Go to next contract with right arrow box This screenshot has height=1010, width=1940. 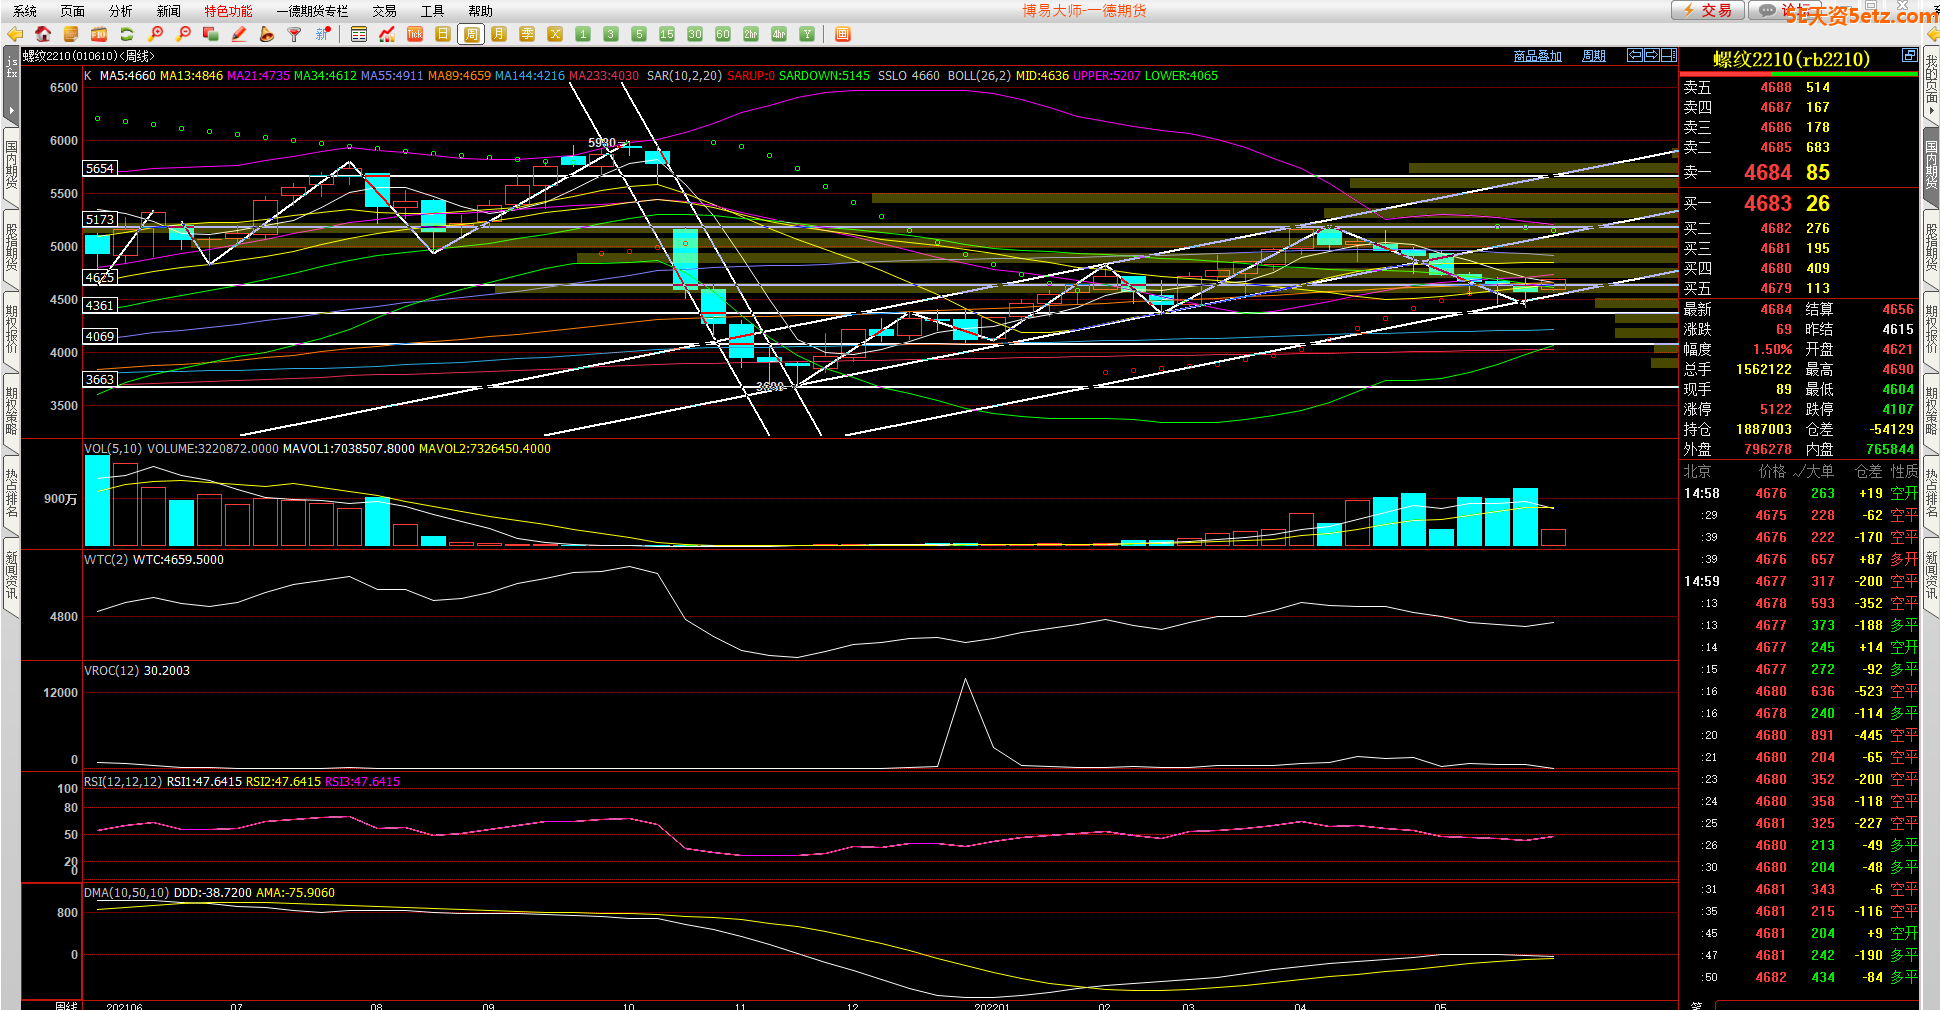(1652, 55)
